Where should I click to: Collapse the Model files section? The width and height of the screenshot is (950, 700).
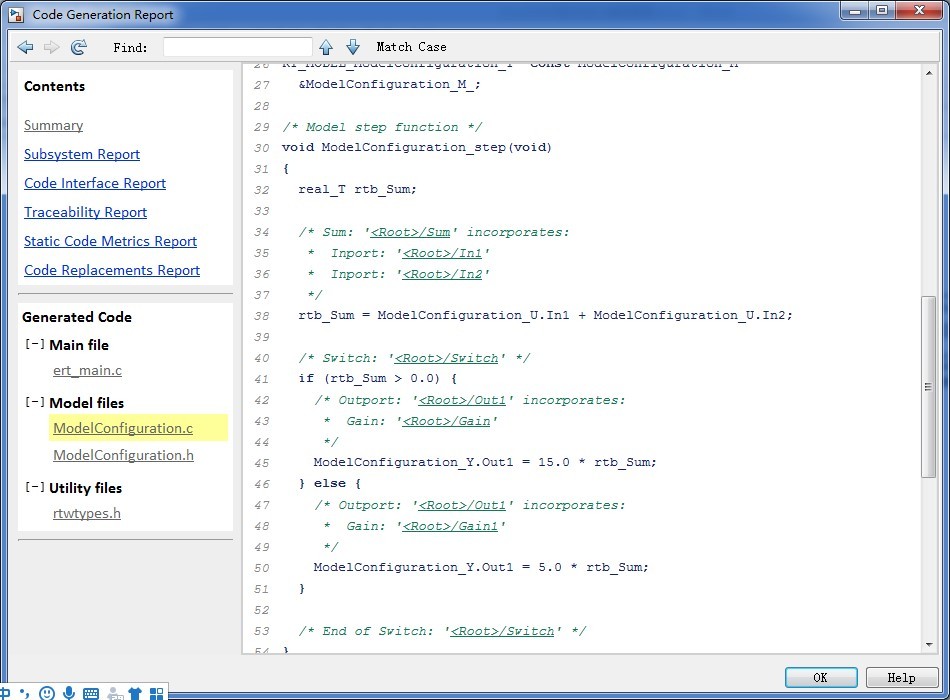35,402
